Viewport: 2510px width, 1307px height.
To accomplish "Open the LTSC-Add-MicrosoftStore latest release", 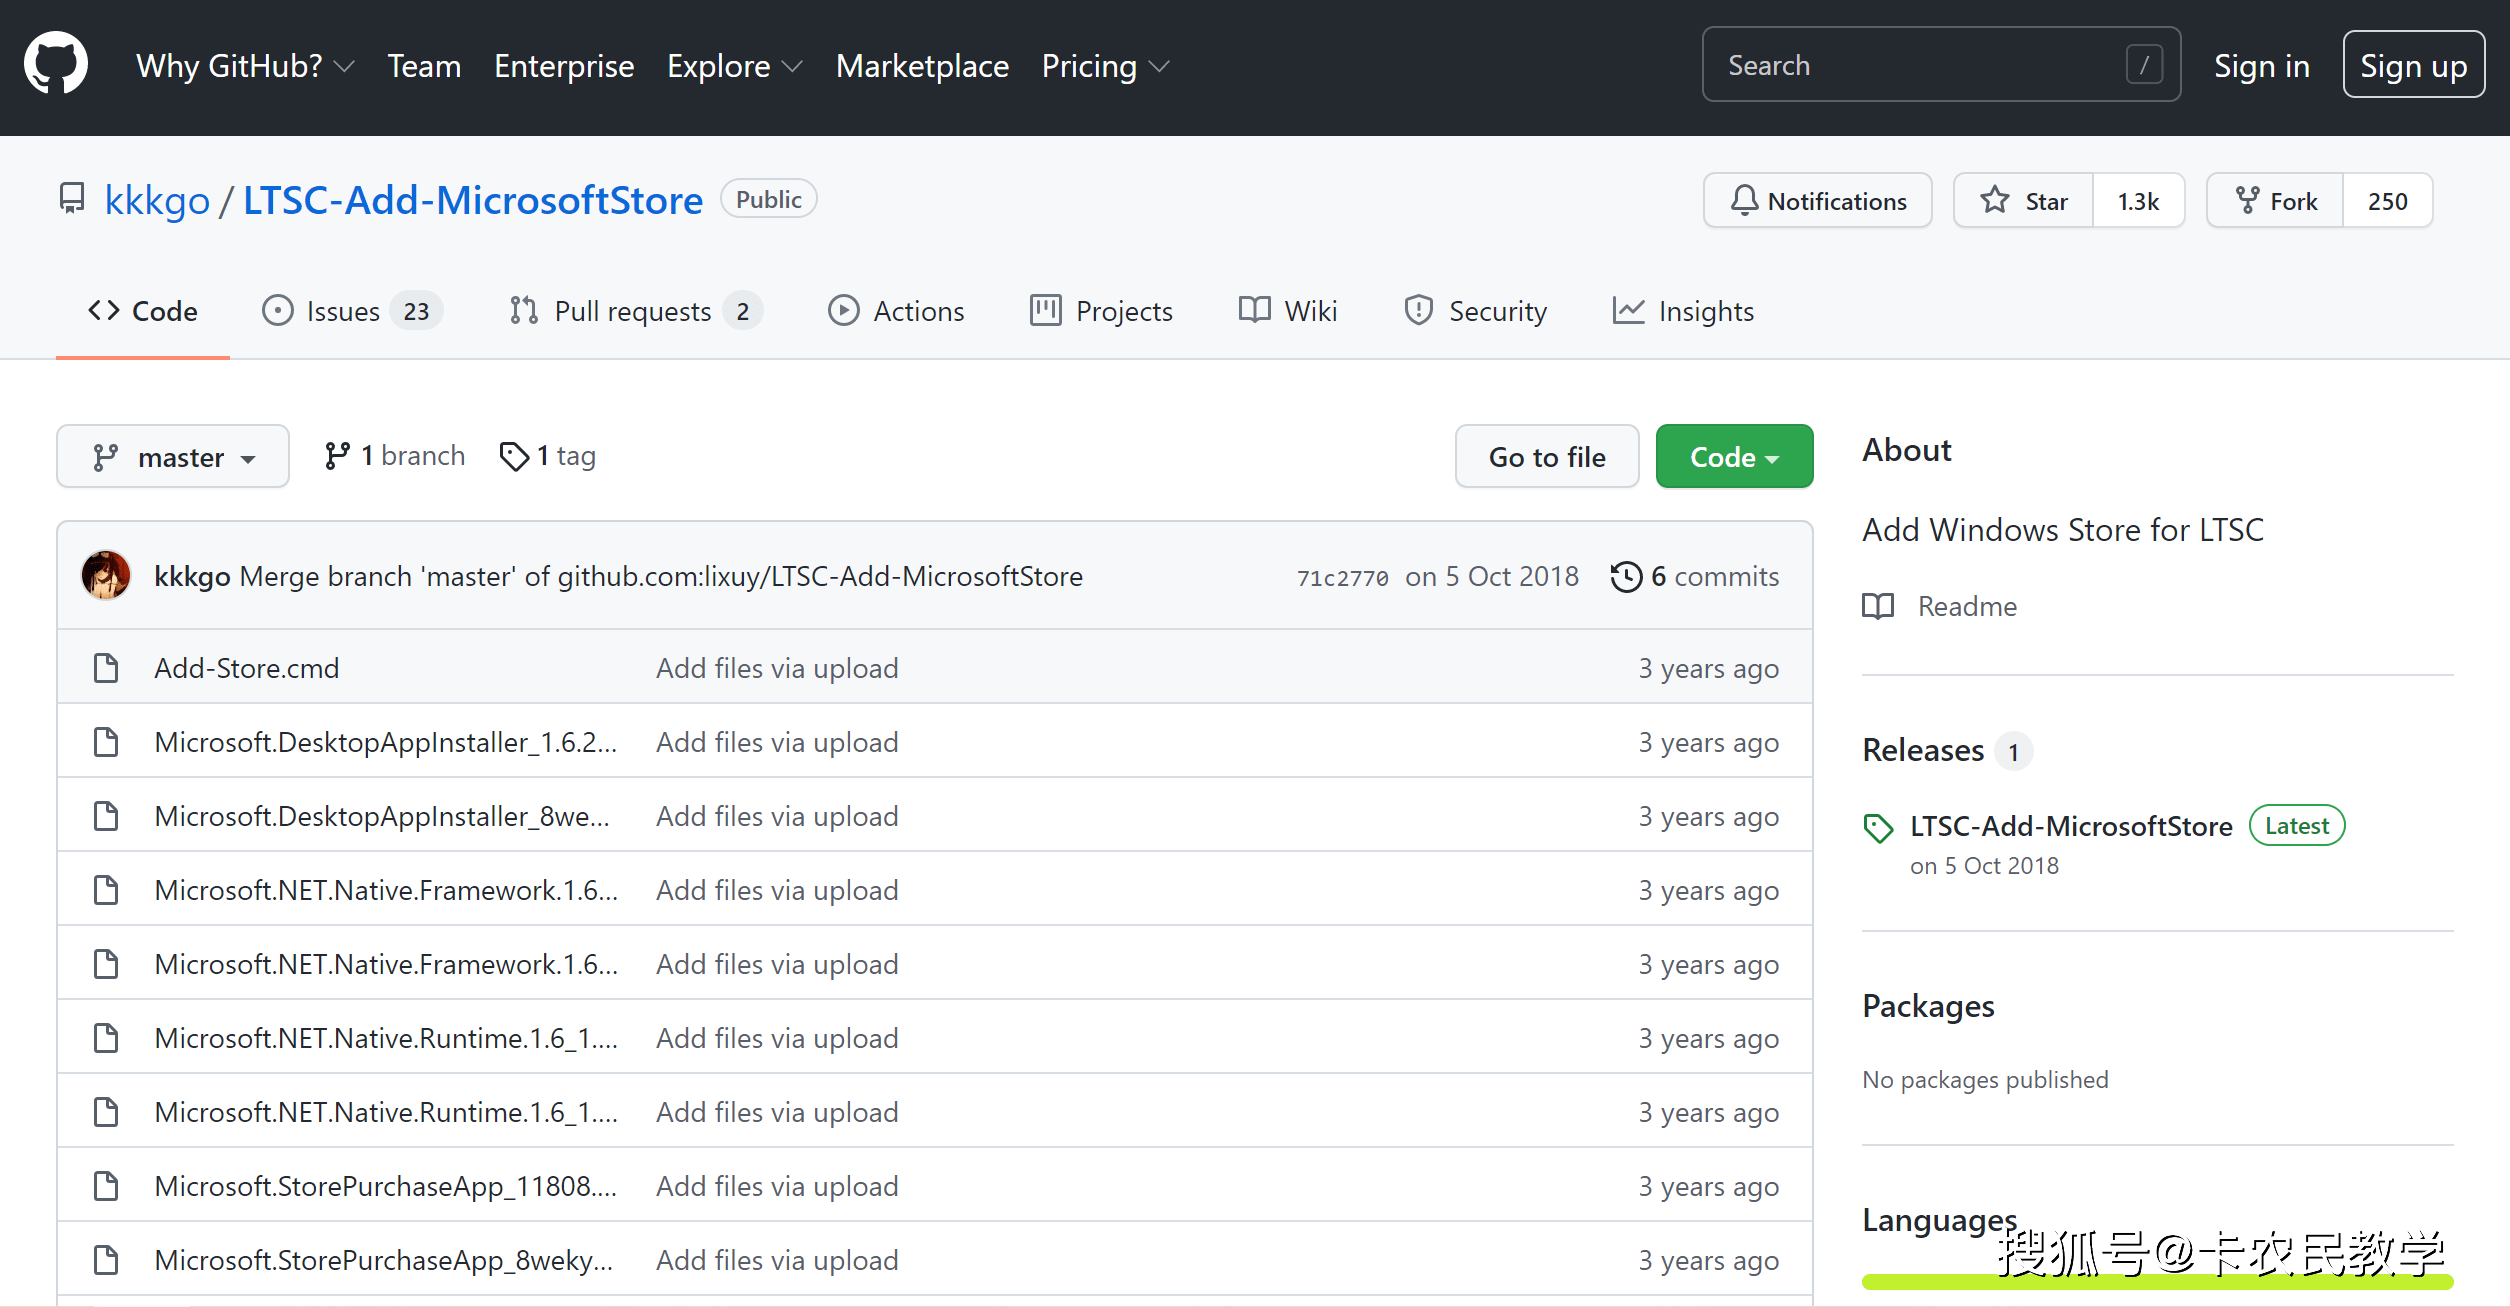I will [x=2071, y=826].
